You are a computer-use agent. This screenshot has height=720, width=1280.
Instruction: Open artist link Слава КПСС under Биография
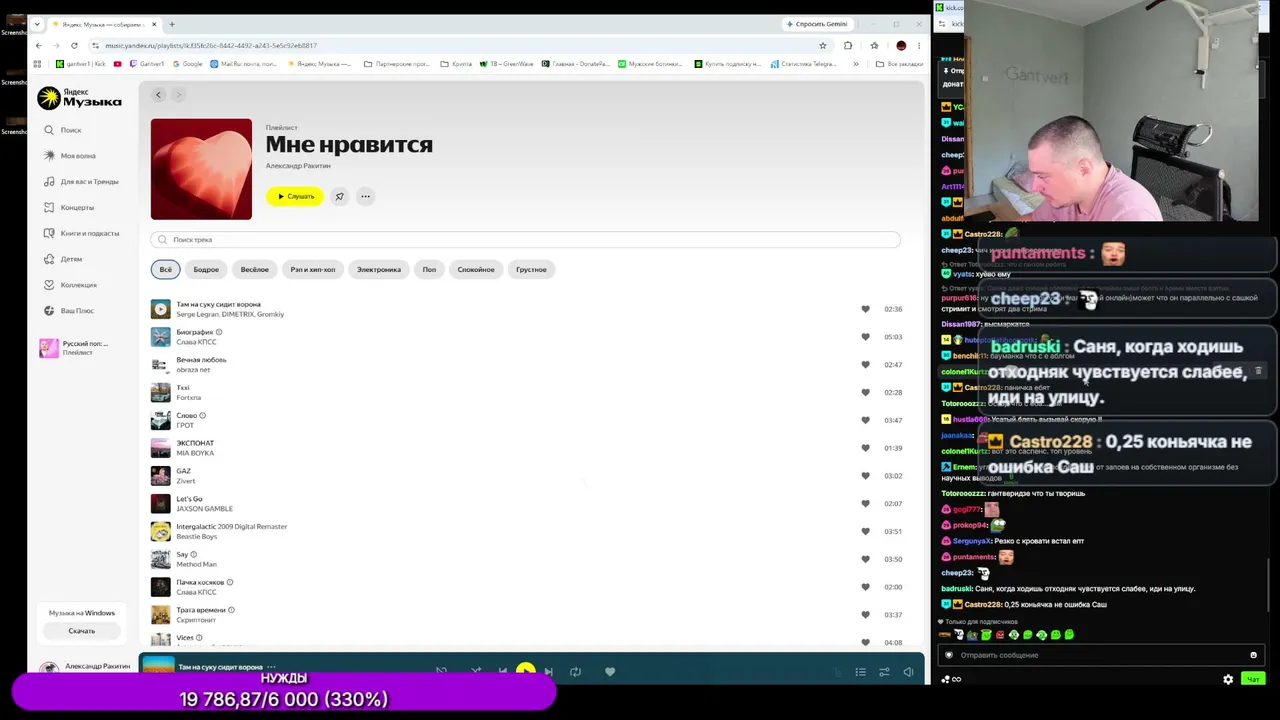click(196, 342)
